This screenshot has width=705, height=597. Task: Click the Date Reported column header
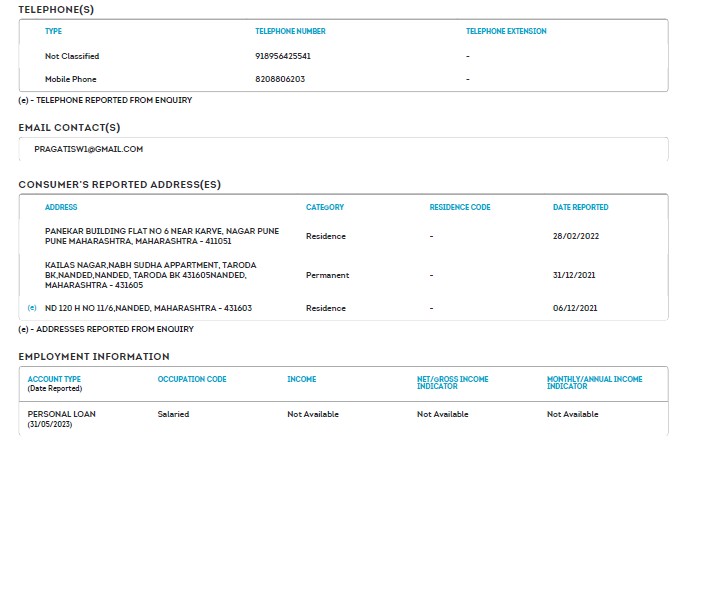tap(580, 207)
